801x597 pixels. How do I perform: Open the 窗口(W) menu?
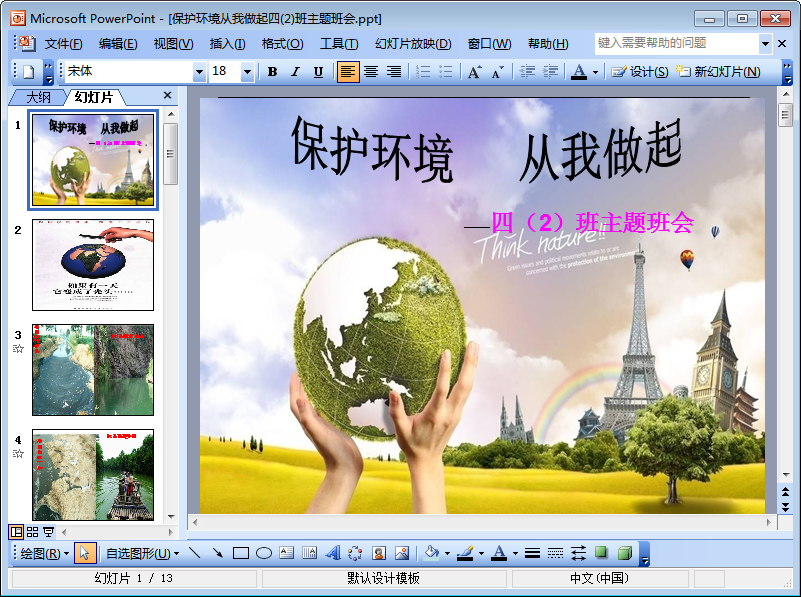coord(489,44)
